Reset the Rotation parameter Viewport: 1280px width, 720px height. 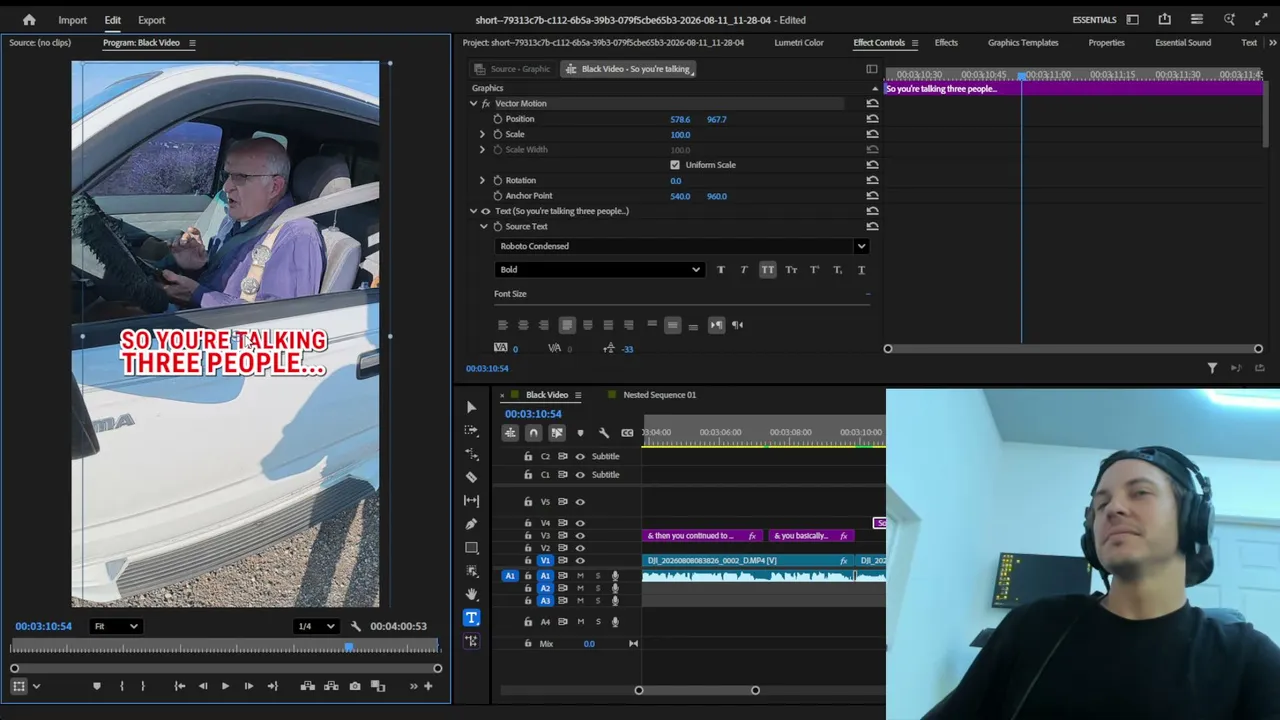pos(872,180)
